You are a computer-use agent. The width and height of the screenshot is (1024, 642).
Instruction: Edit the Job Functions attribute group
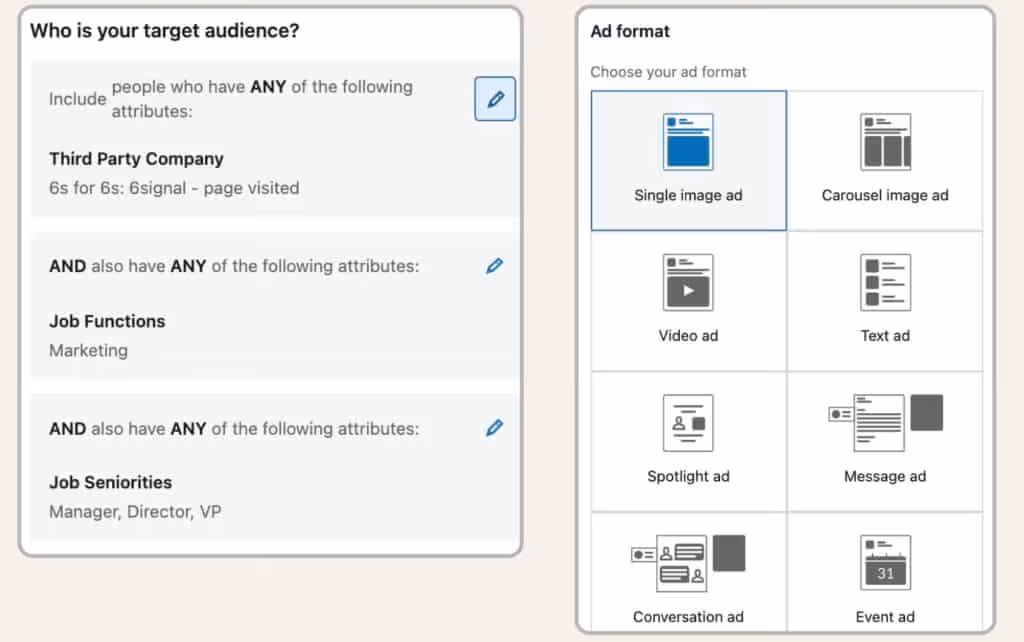point(494,266)
